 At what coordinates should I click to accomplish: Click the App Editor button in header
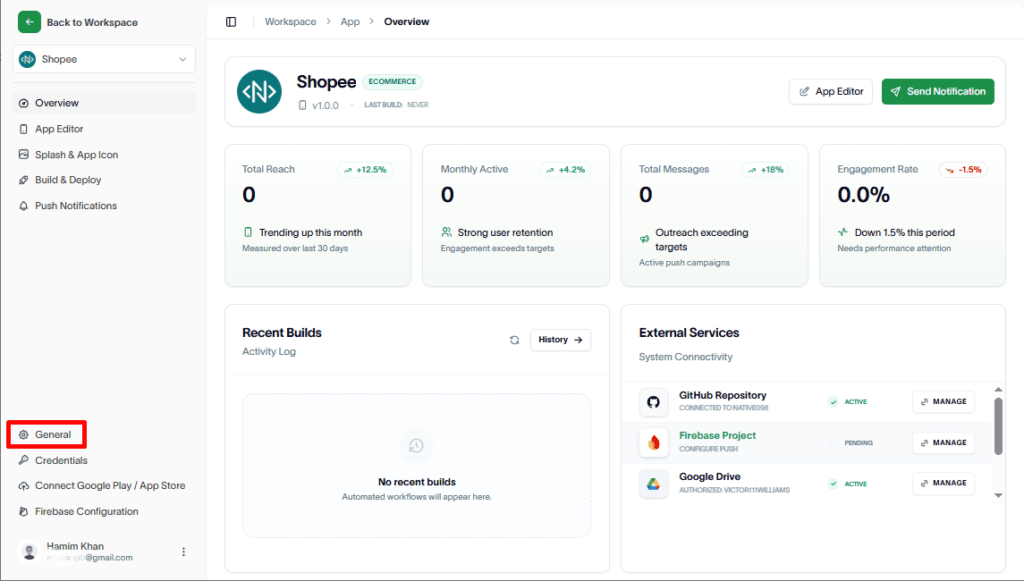click(x=831, y=91)
